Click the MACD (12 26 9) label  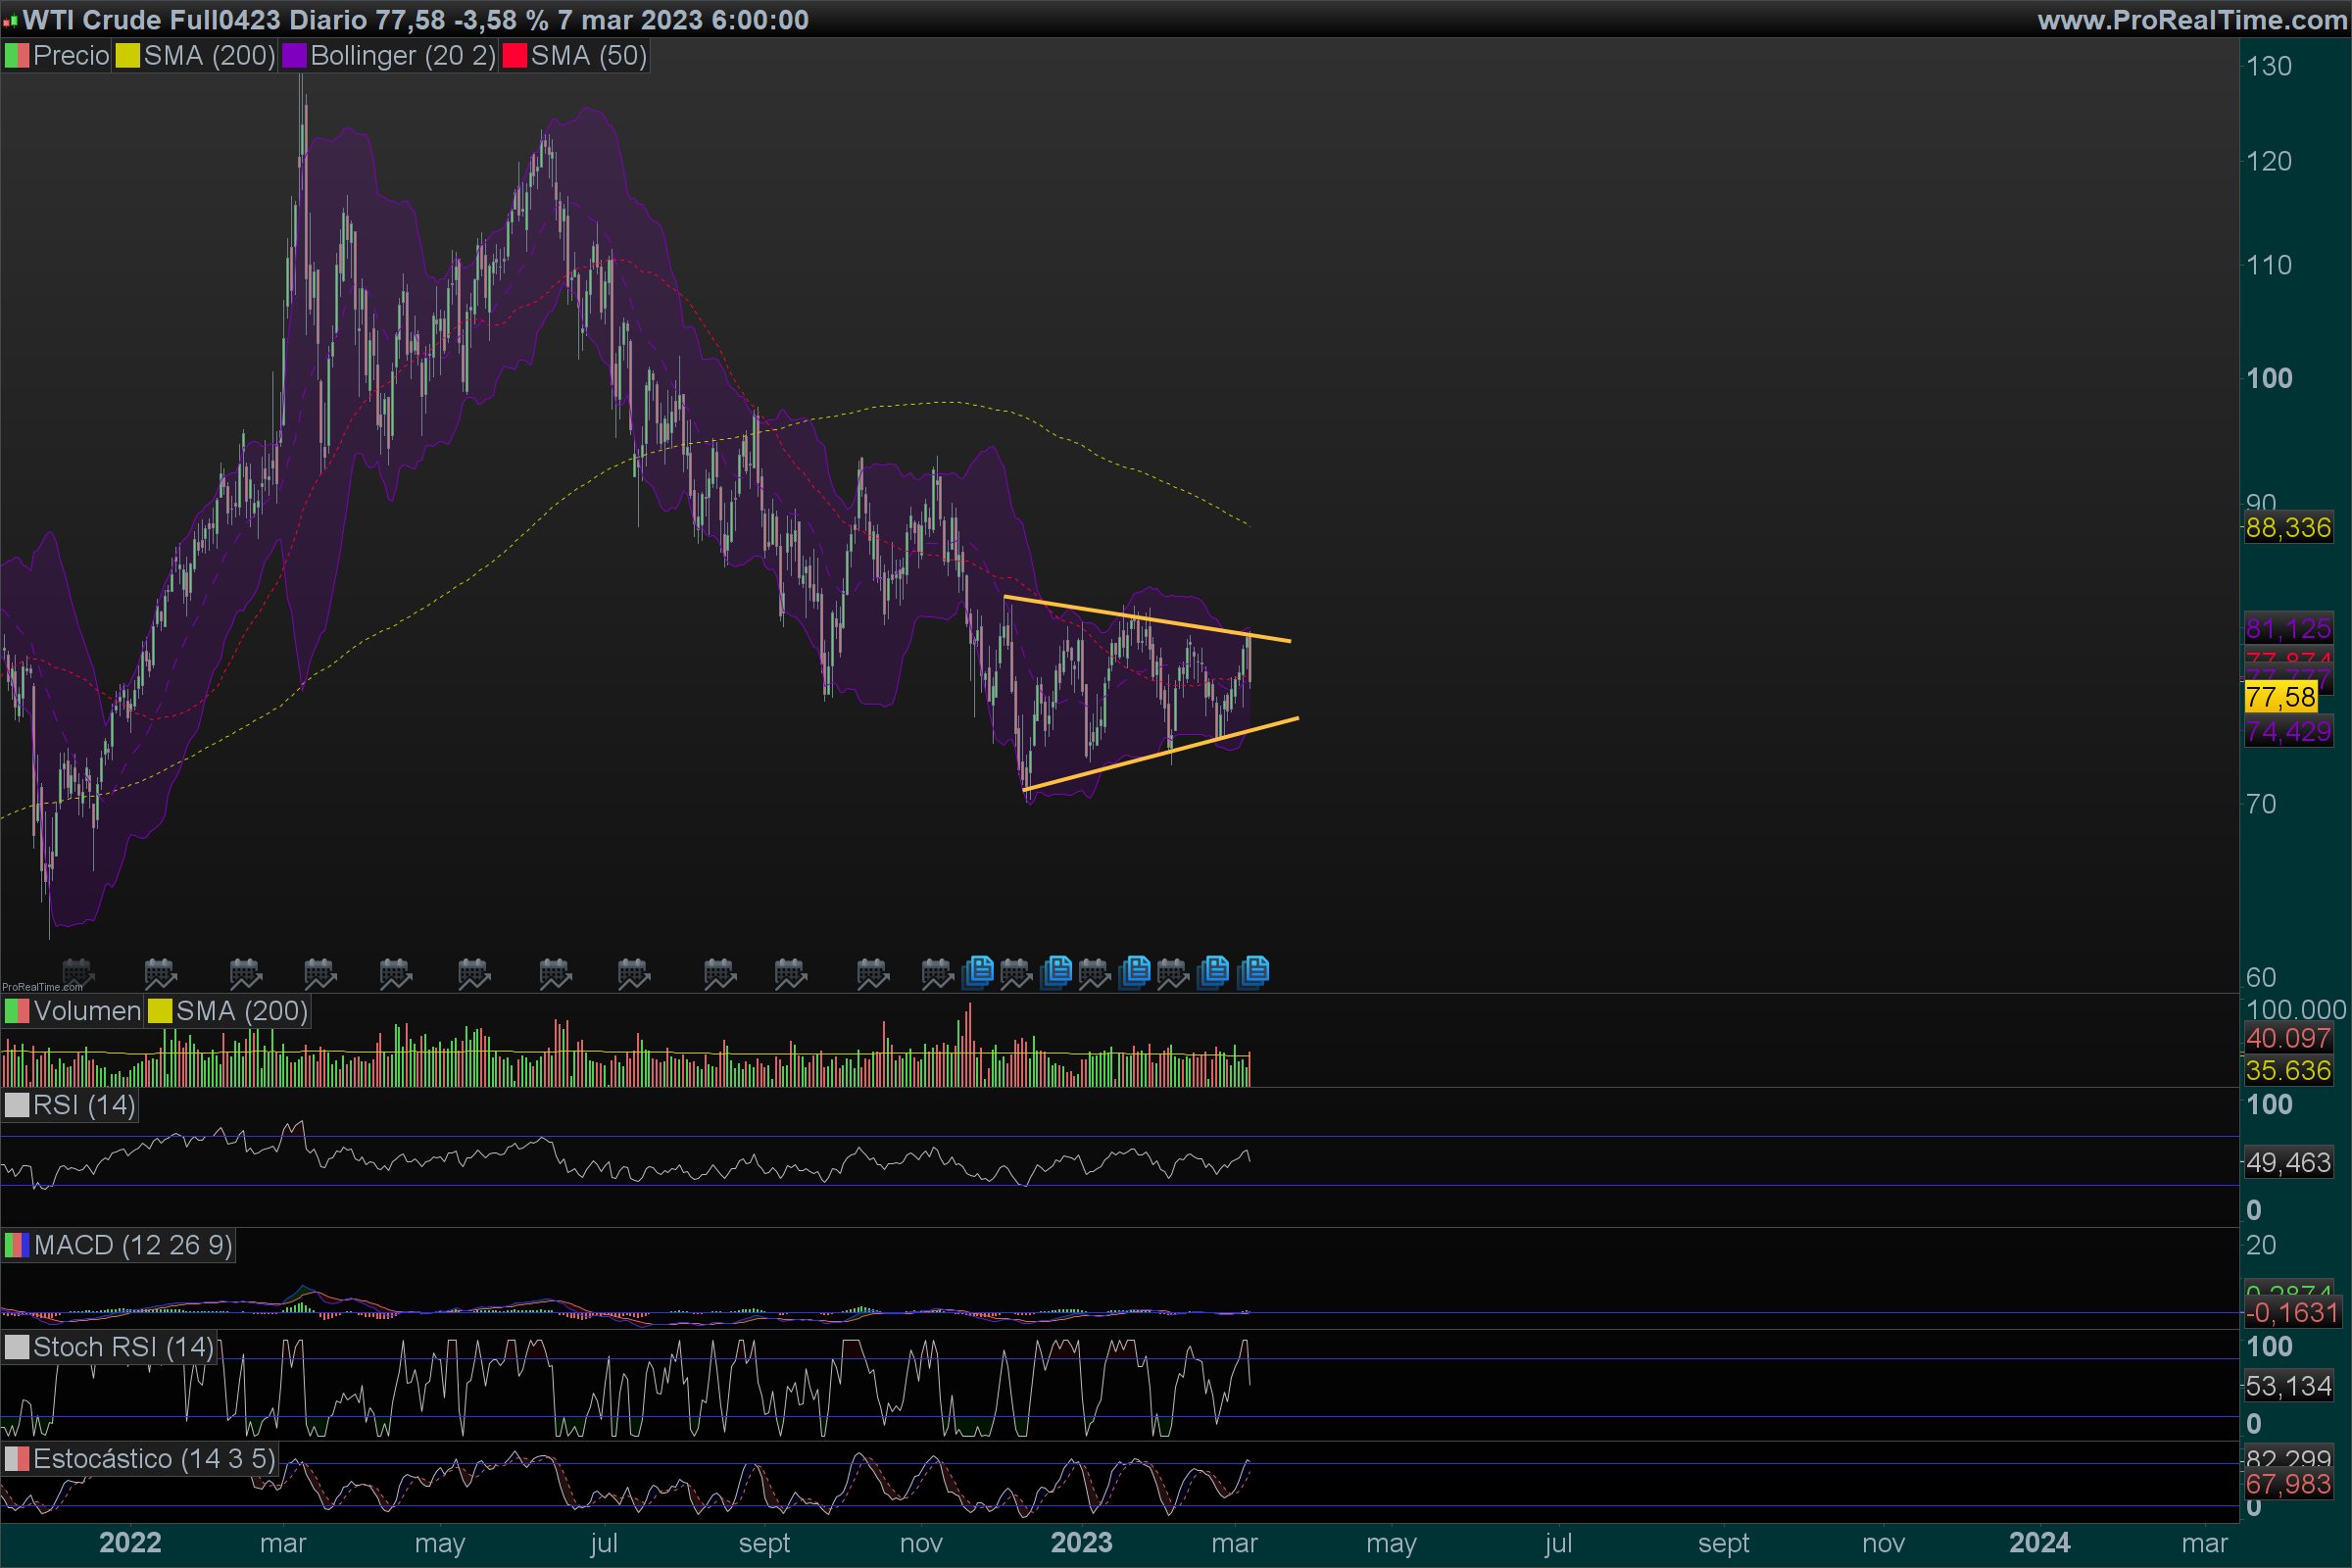tap(133, 1245)
